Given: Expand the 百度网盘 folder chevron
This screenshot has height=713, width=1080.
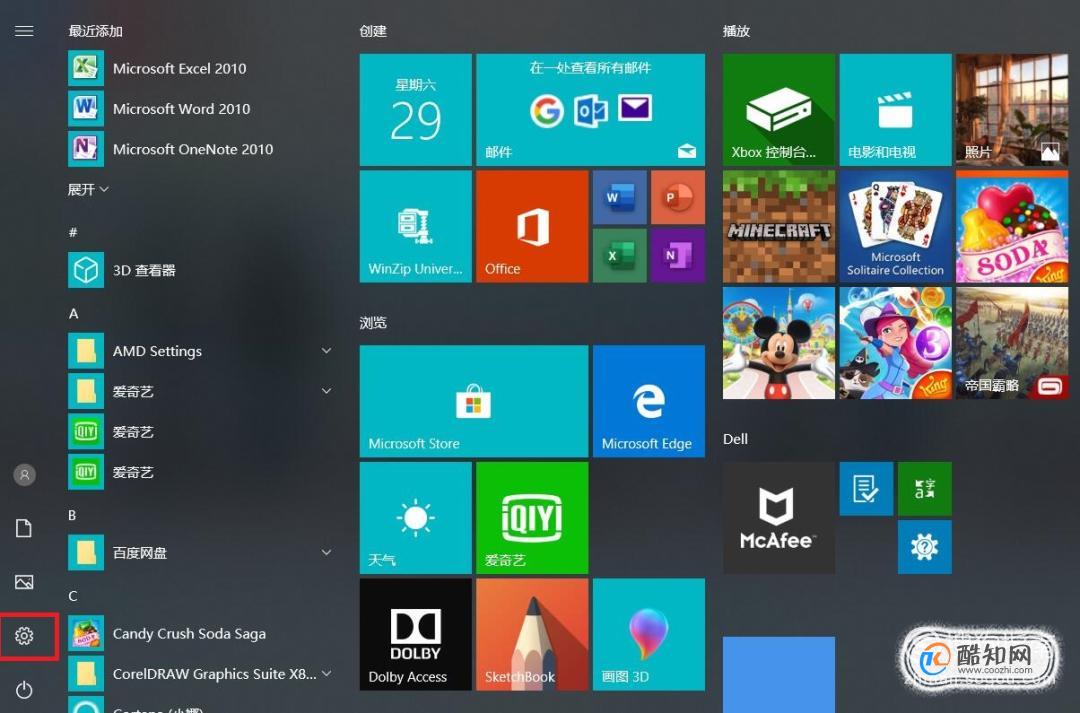Looking at the screenshot, I should pos(326,552).
